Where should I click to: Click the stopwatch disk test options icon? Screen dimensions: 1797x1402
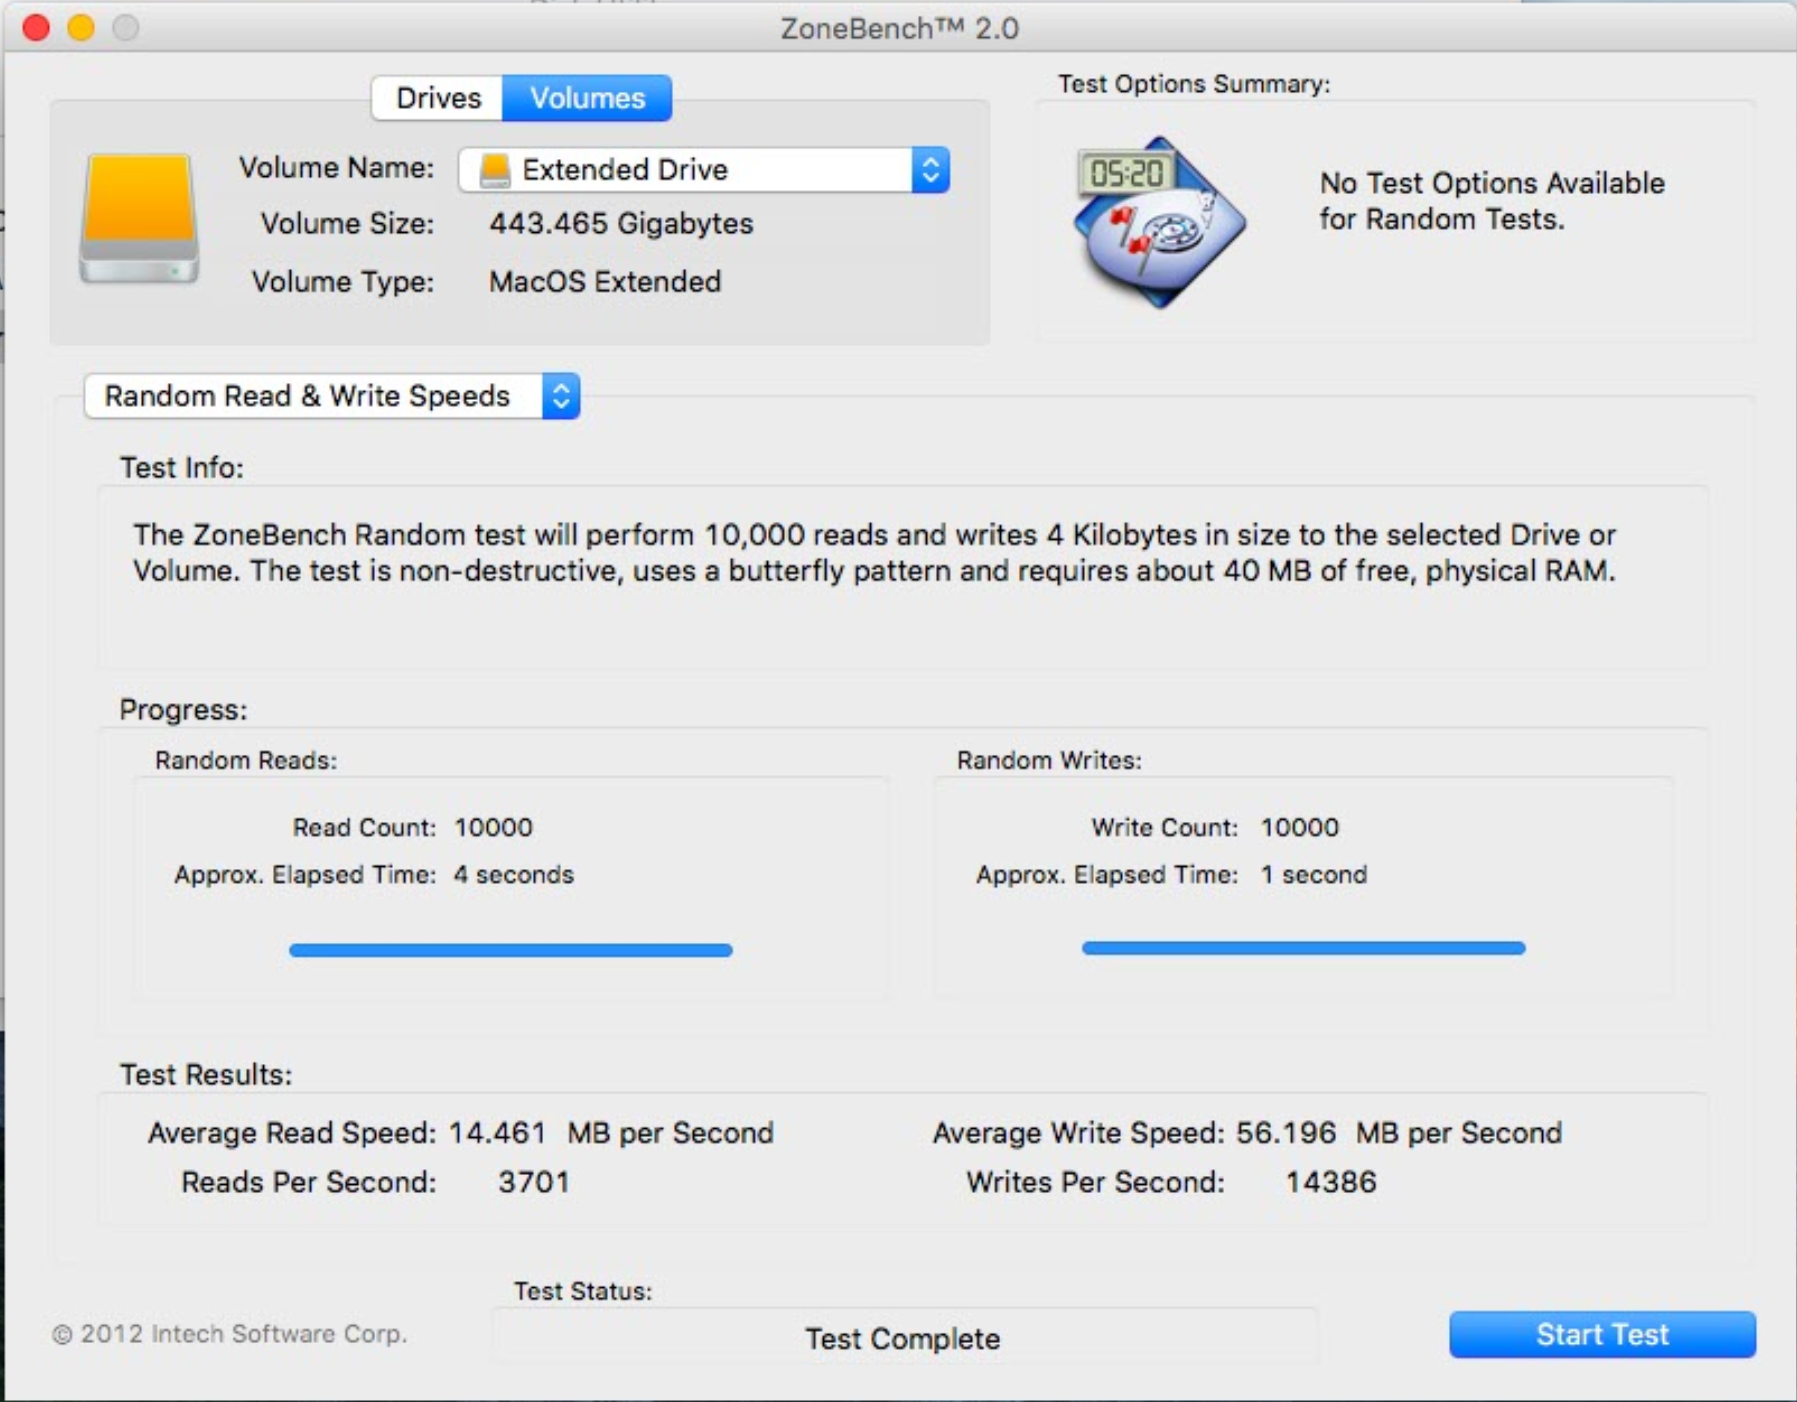pyautogui.click(x=1160, y=222)
